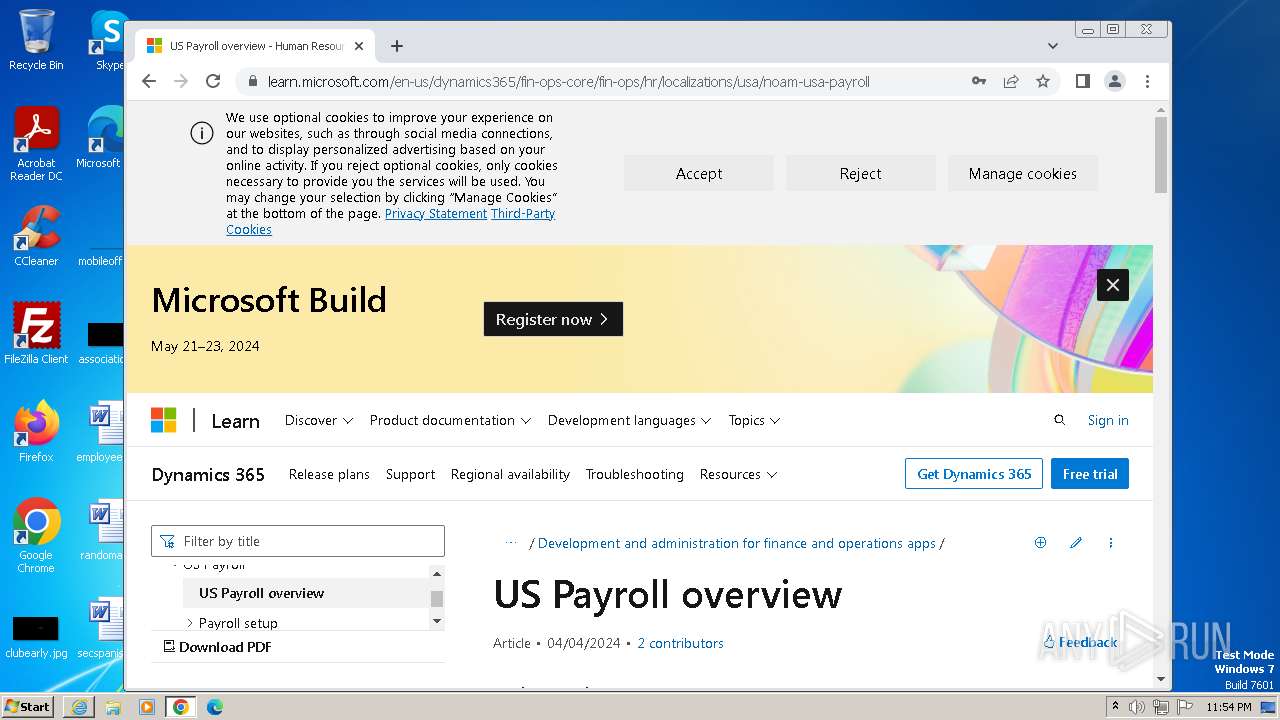
Task: Click the share page icon in address bar
Action: click(x=1011, y=82)
